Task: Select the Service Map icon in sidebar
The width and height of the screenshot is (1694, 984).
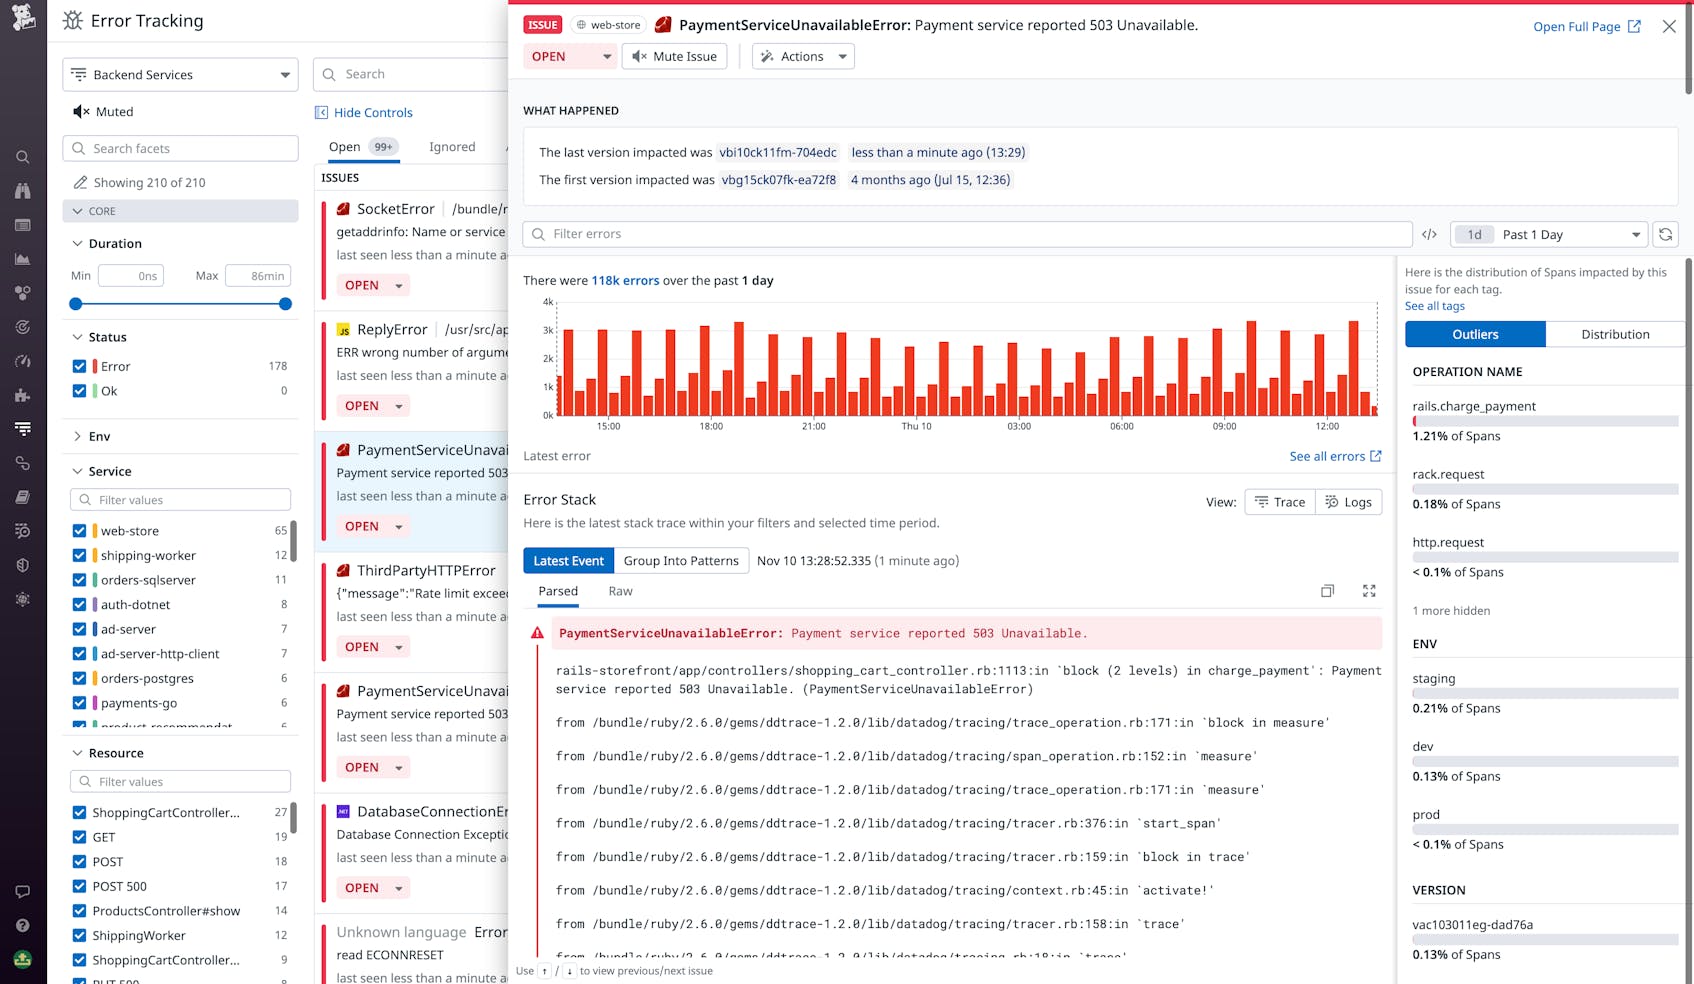Action: [22, 293]
